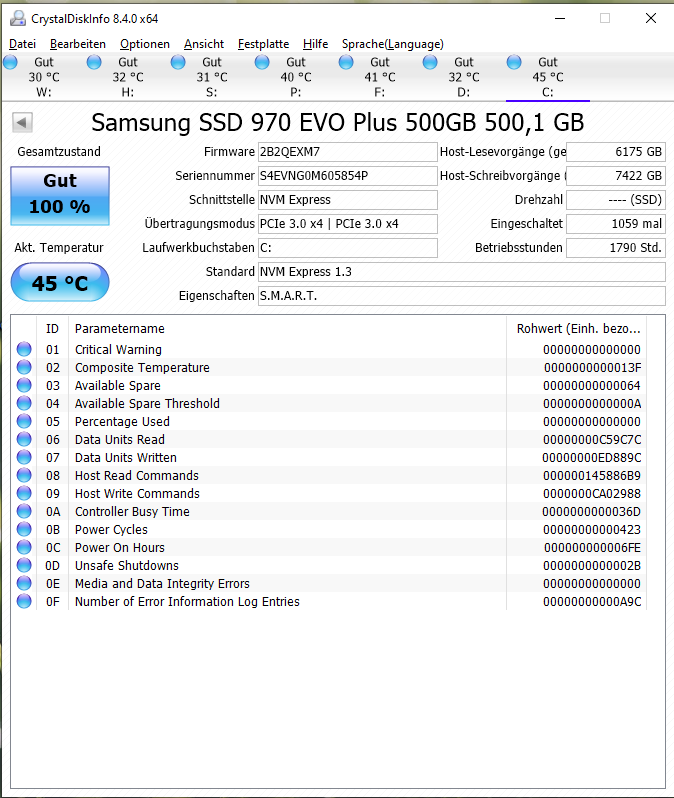This screenshot has width=674, height=798.
Task: Click status orb for Host Read Commands
Action: point(24,475)
